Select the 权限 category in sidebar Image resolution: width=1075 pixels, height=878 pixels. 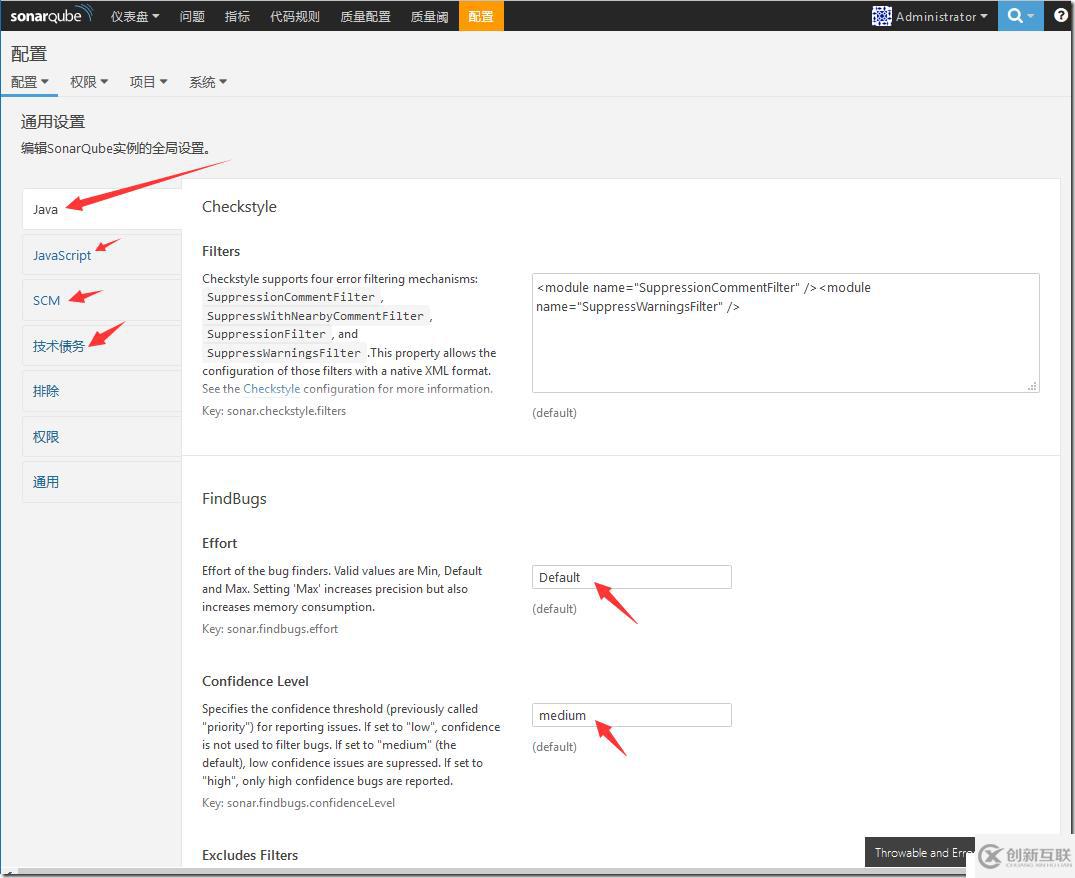tap(101, 437)
